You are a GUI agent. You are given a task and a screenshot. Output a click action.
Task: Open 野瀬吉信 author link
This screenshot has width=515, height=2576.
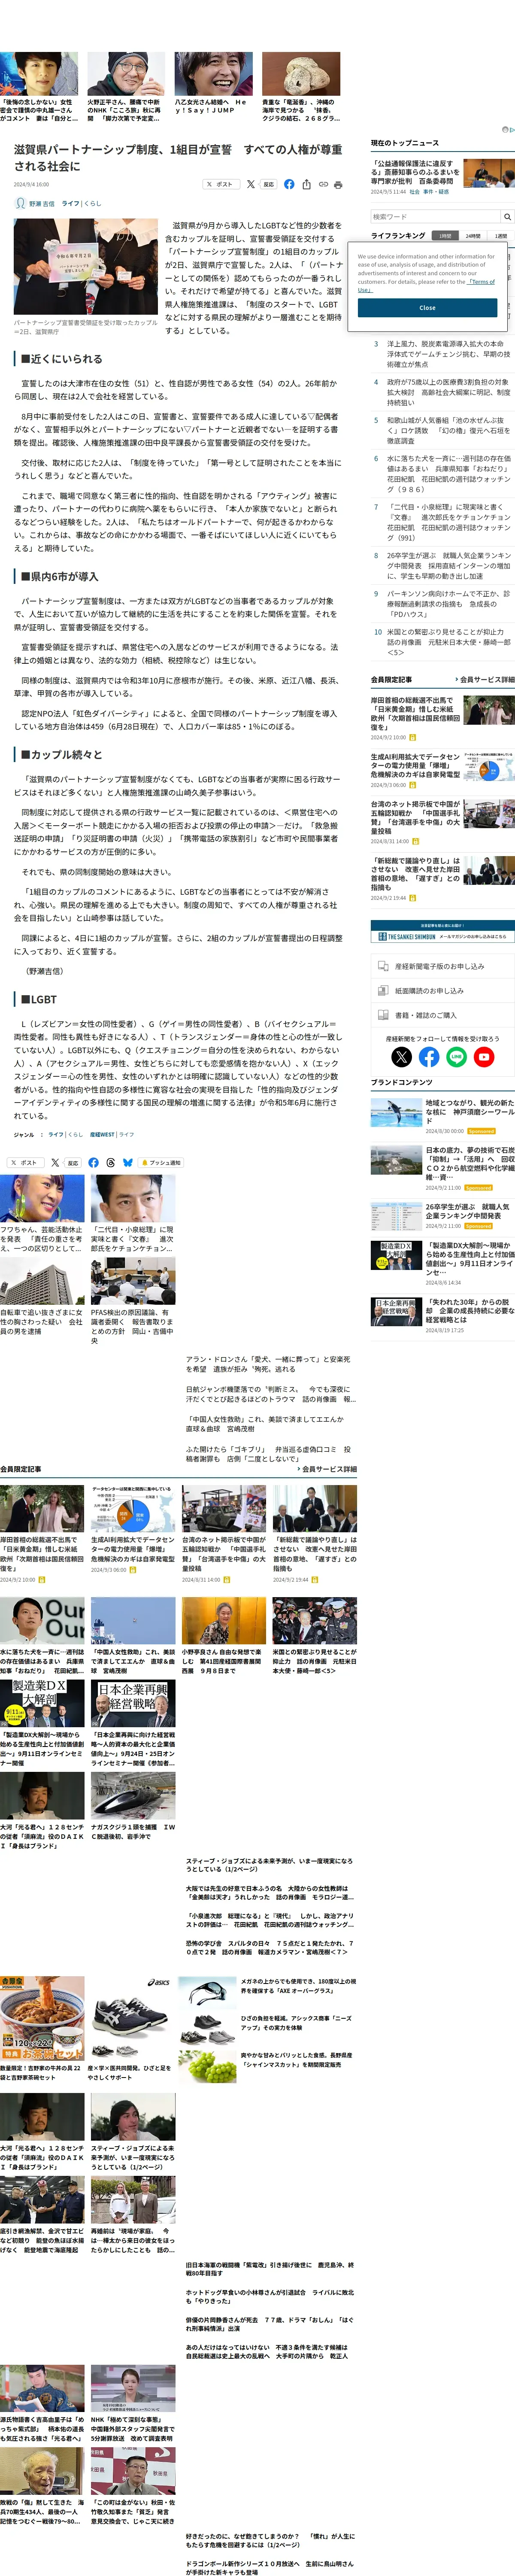click(42, 203)
